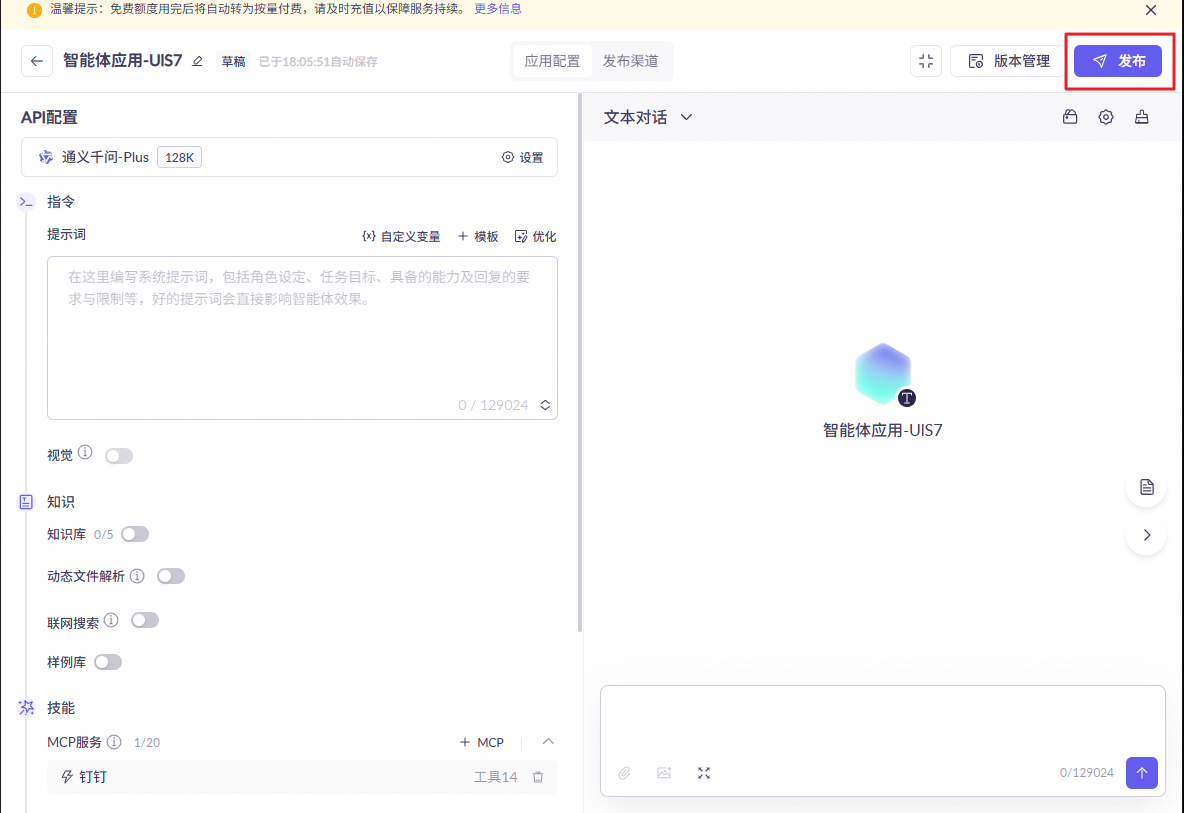Show info tooltip for 视觉

[x=85, y=452]
